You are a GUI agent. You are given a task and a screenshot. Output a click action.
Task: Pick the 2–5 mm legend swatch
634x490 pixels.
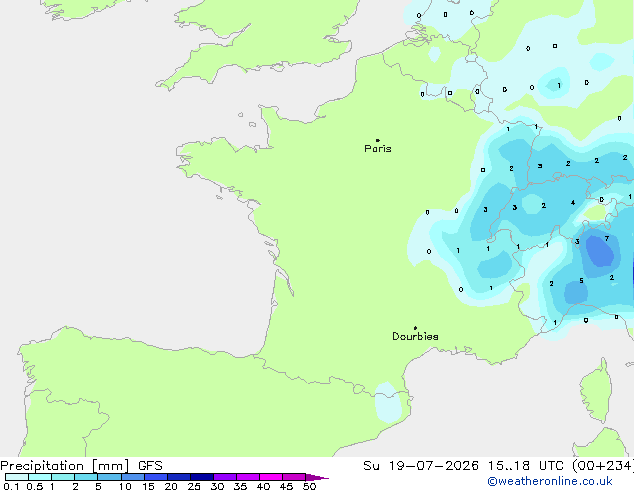(86, 477)
